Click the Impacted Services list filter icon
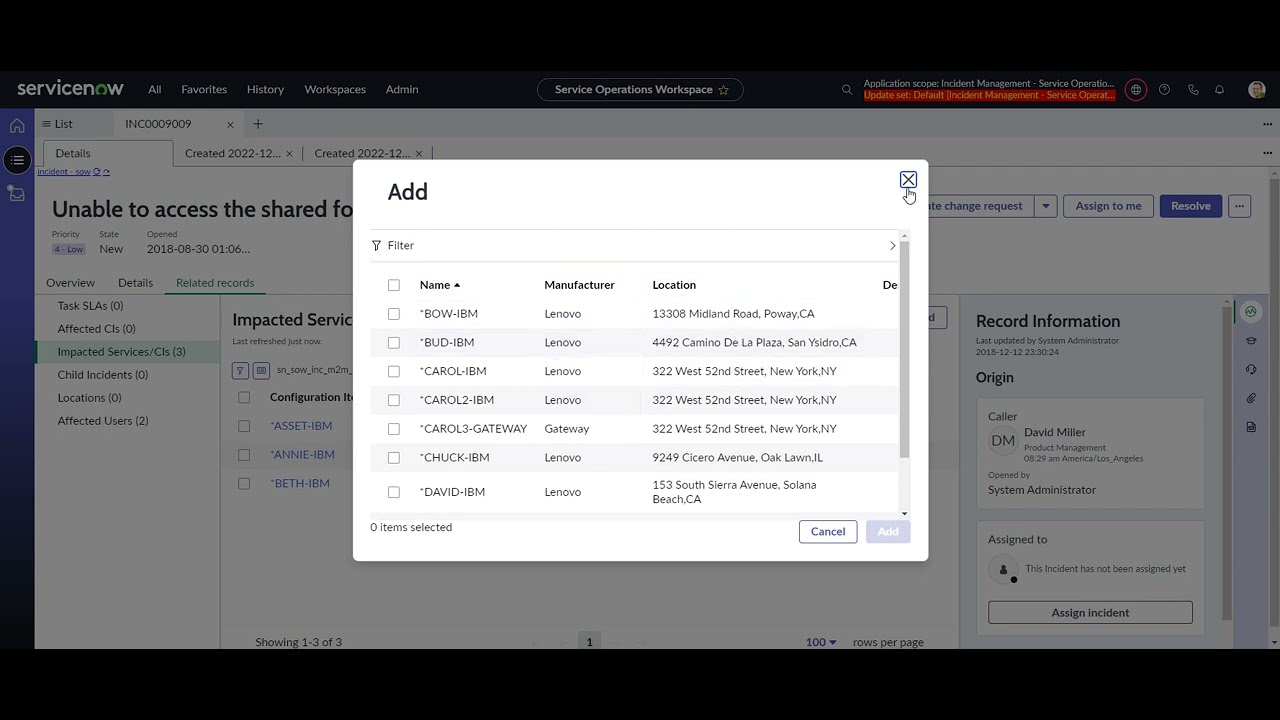 [x=240, y=371]
